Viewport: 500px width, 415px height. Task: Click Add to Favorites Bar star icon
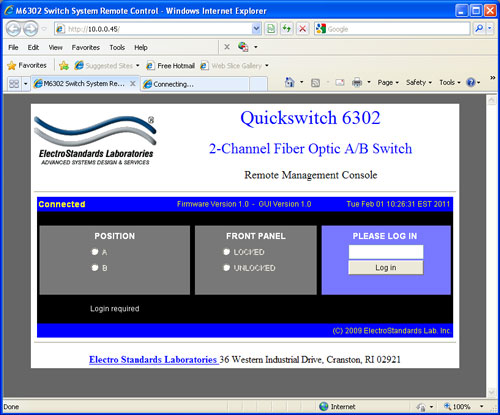(64, 66)
